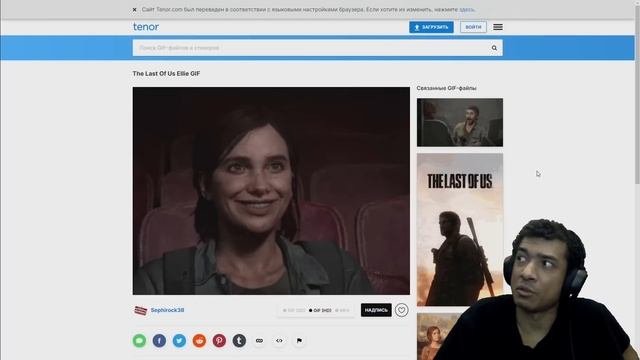The width and height of the screenshot is (640, 360).
Task: Share the GIF on Reddit
Action: click(x=199, y=340)
